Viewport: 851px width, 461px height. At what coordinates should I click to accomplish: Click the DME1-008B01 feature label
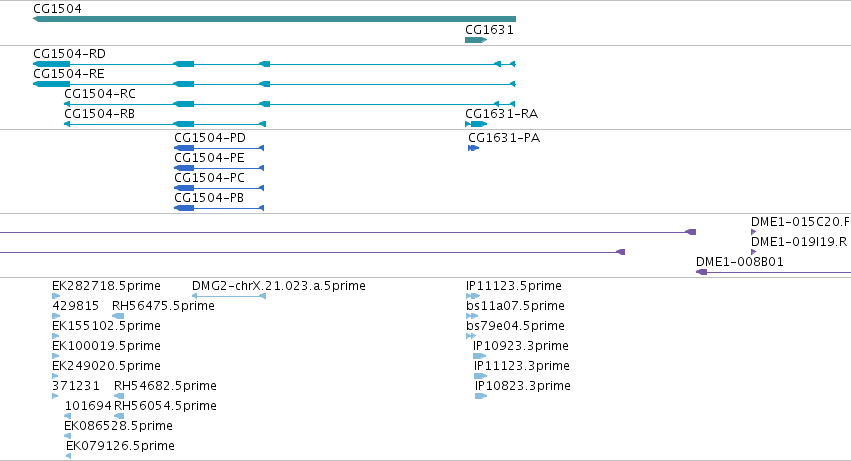740,262
